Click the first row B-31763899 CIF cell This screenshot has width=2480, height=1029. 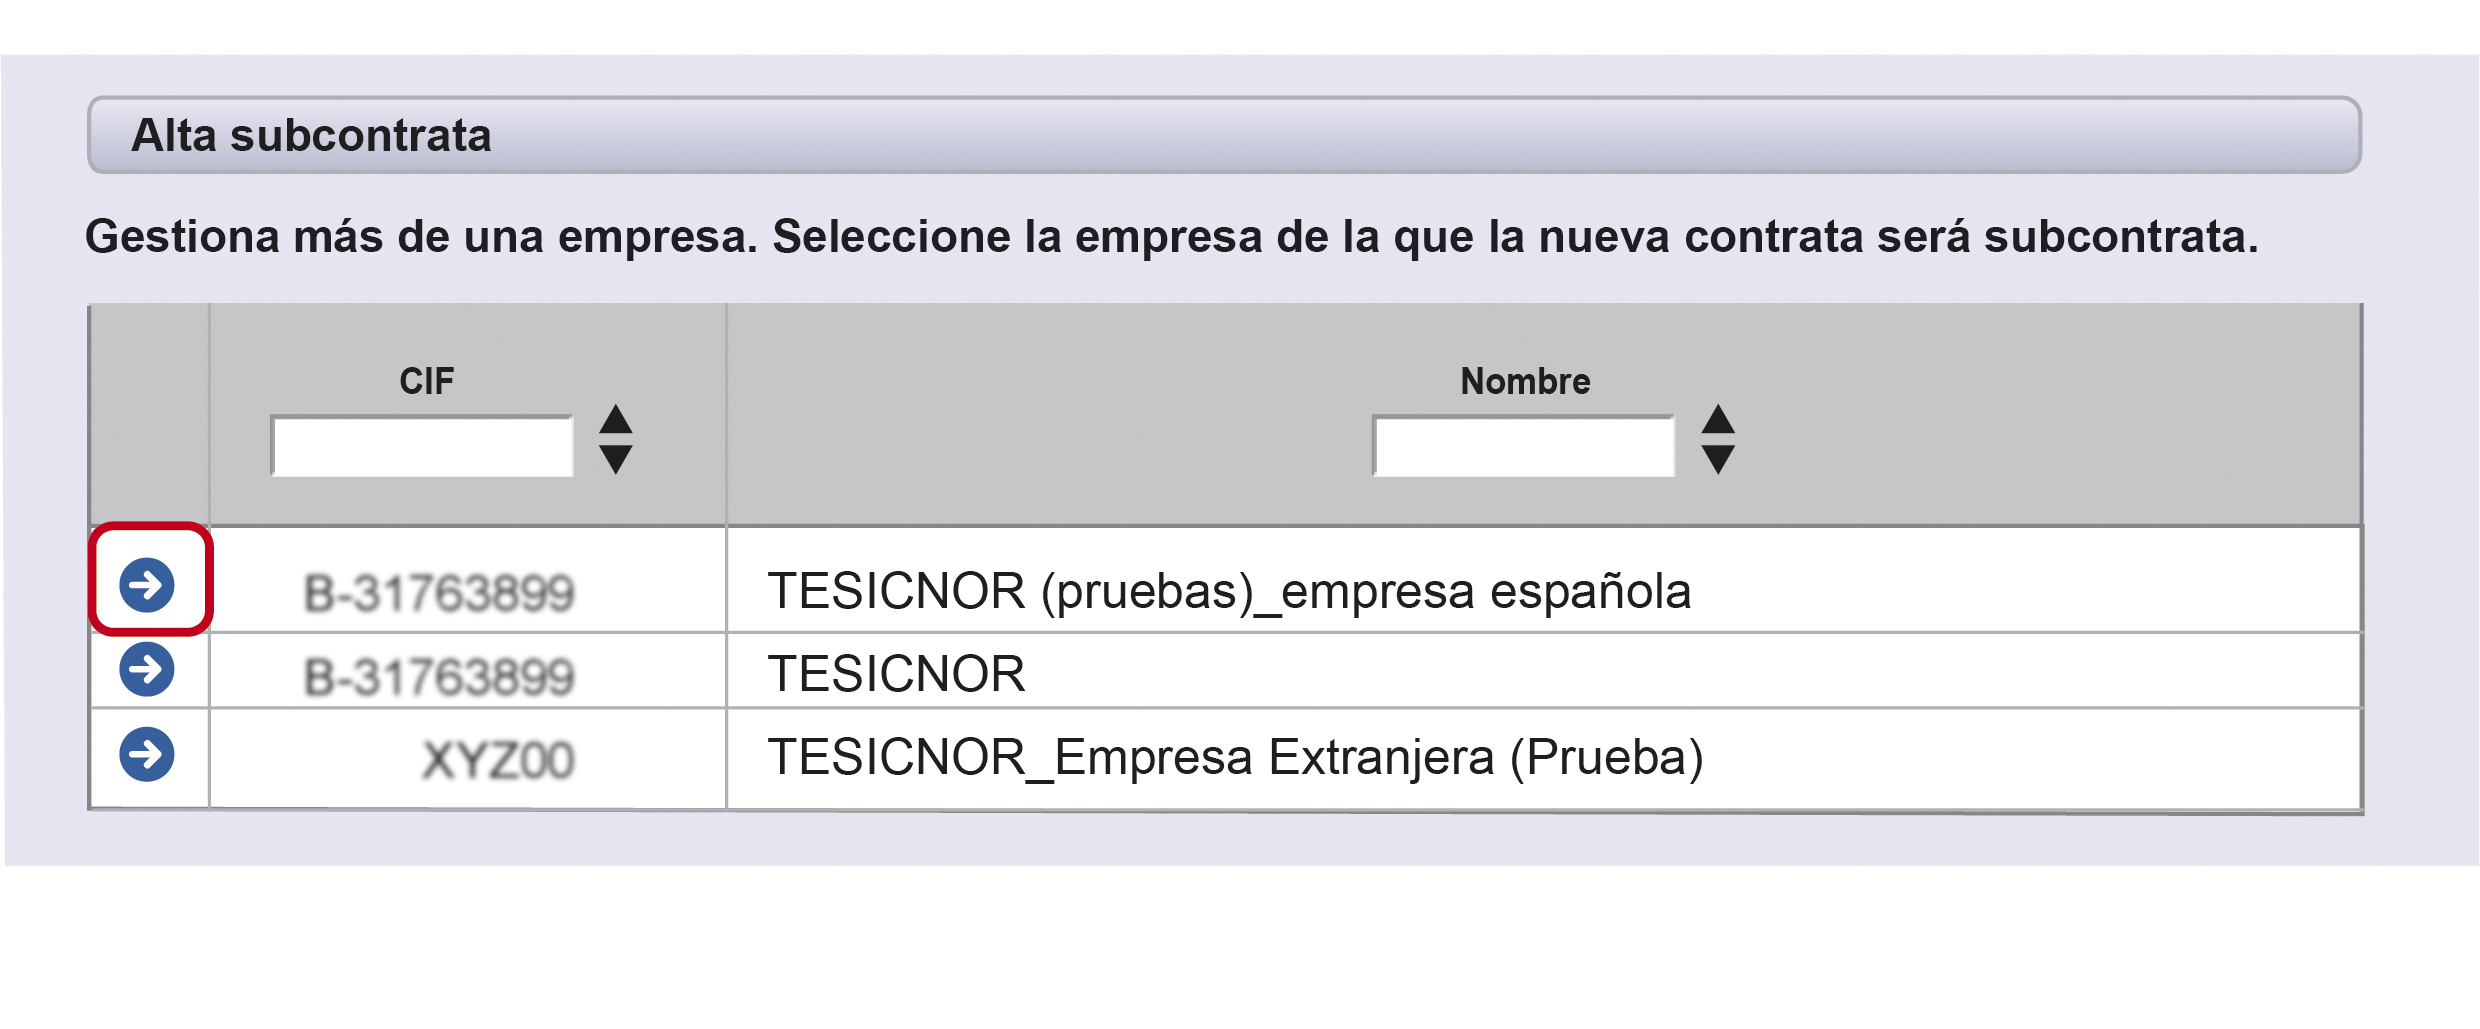tap(468, 580)
